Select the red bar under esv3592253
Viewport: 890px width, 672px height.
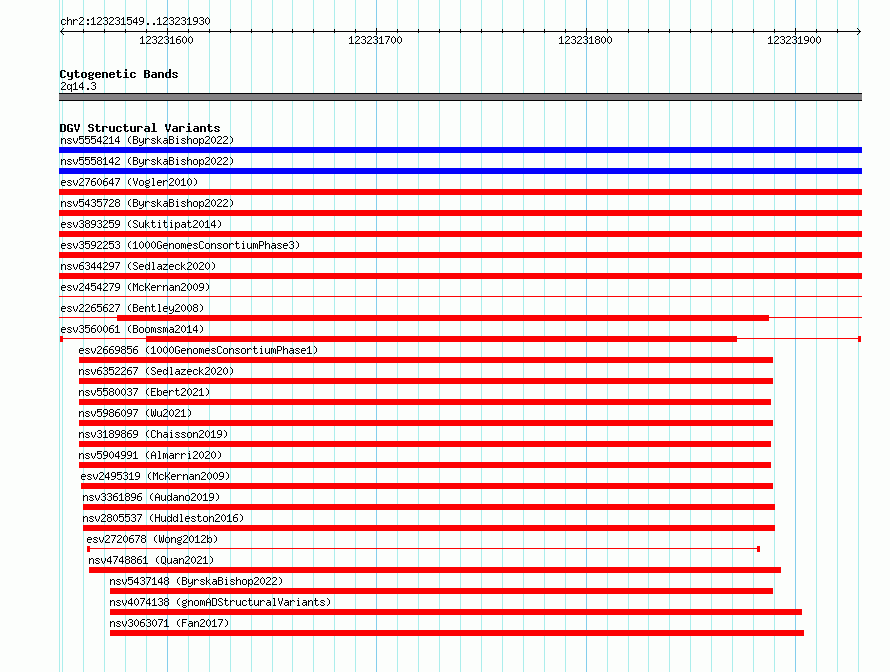coord(460,255)
